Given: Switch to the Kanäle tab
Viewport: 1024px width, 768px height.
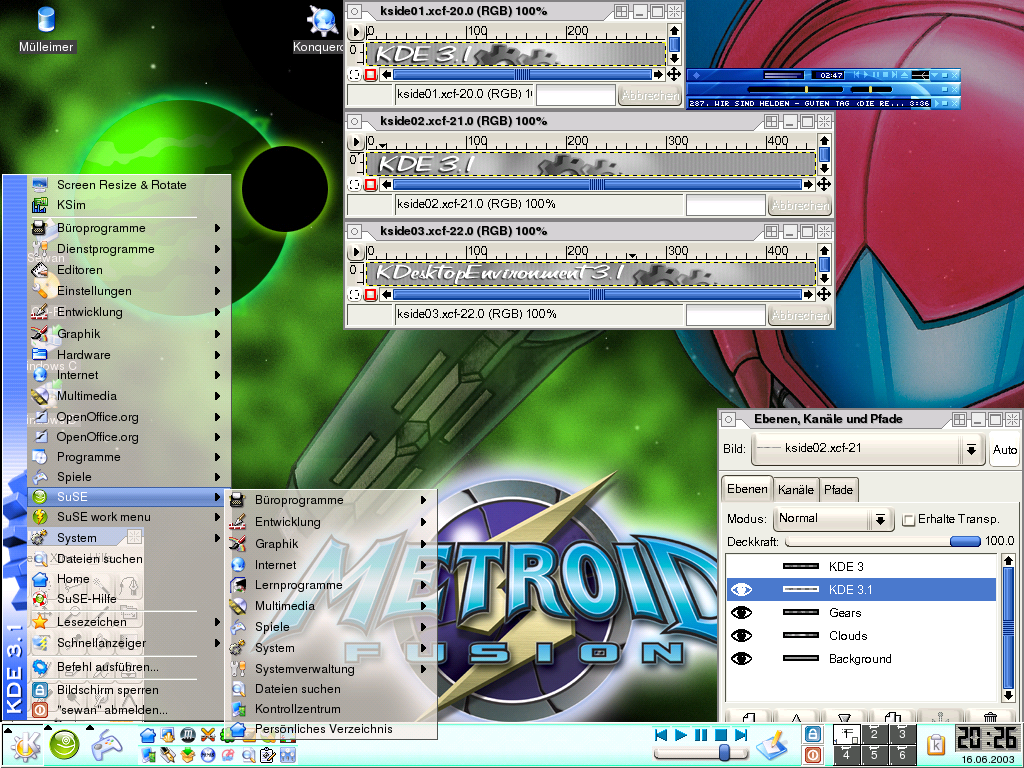Looking at the screenshot, I should pyautogui.click(x=795, y=490).
